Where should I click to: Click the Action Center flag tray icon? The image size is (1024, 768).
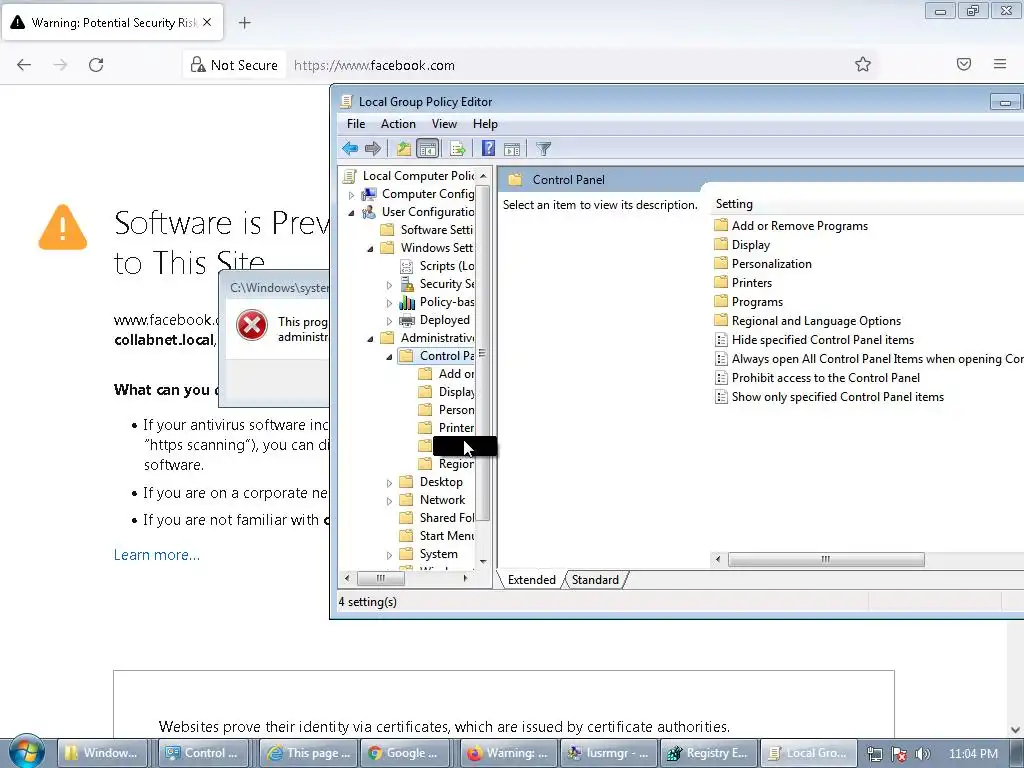click(x=899, y=754)
